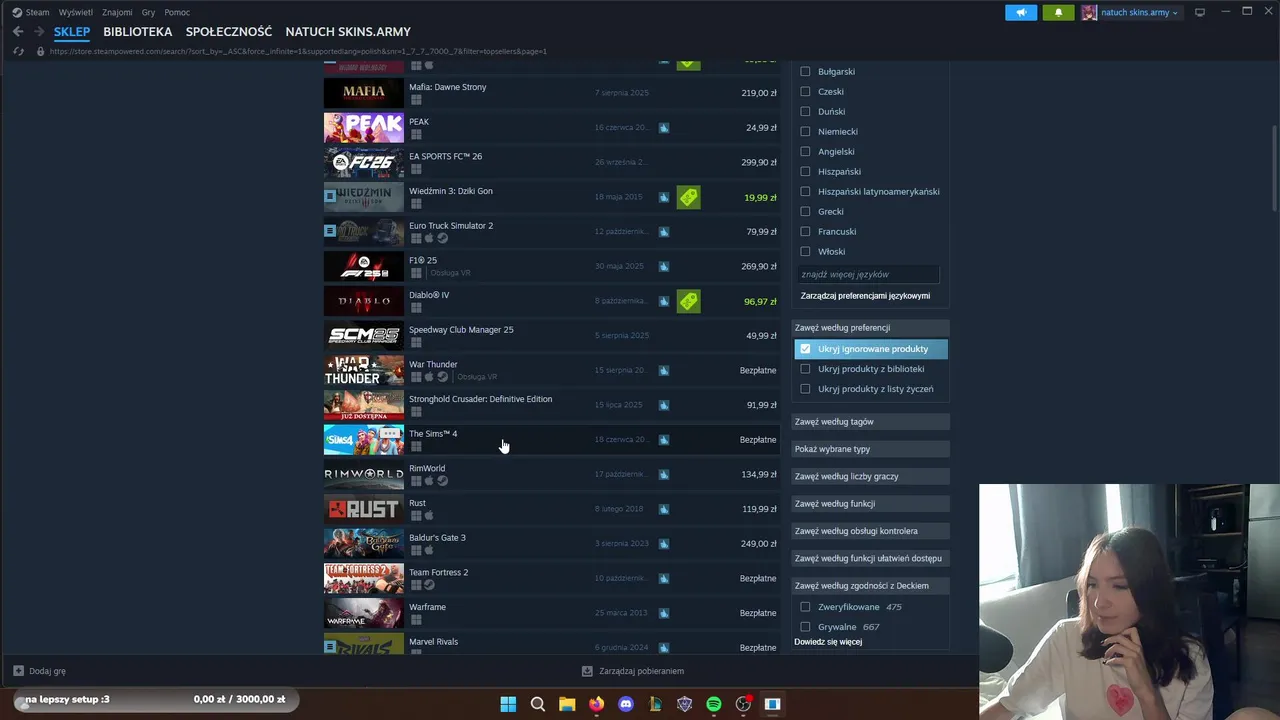Open OBS Studio from the taskbar
The height and width of the screenshot is (720, 1280).
point(743,704)
